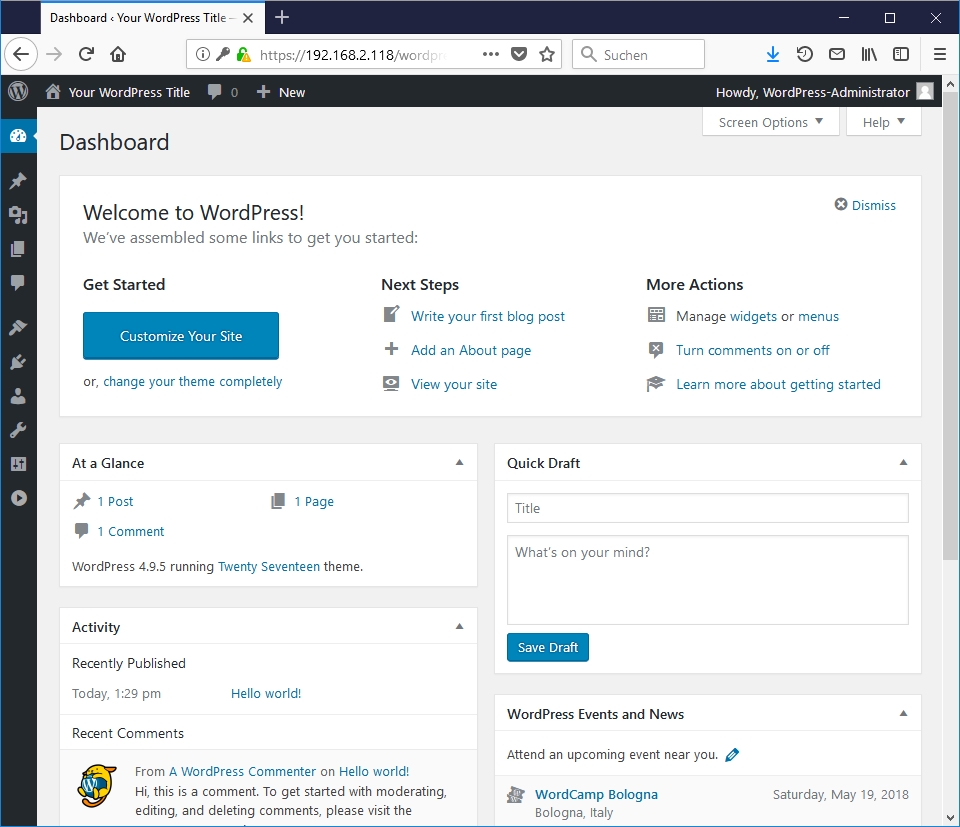Click the browser forward arrow button
Image resolution: width=960 pixels, height=827 pixels.
coord(54,54)
